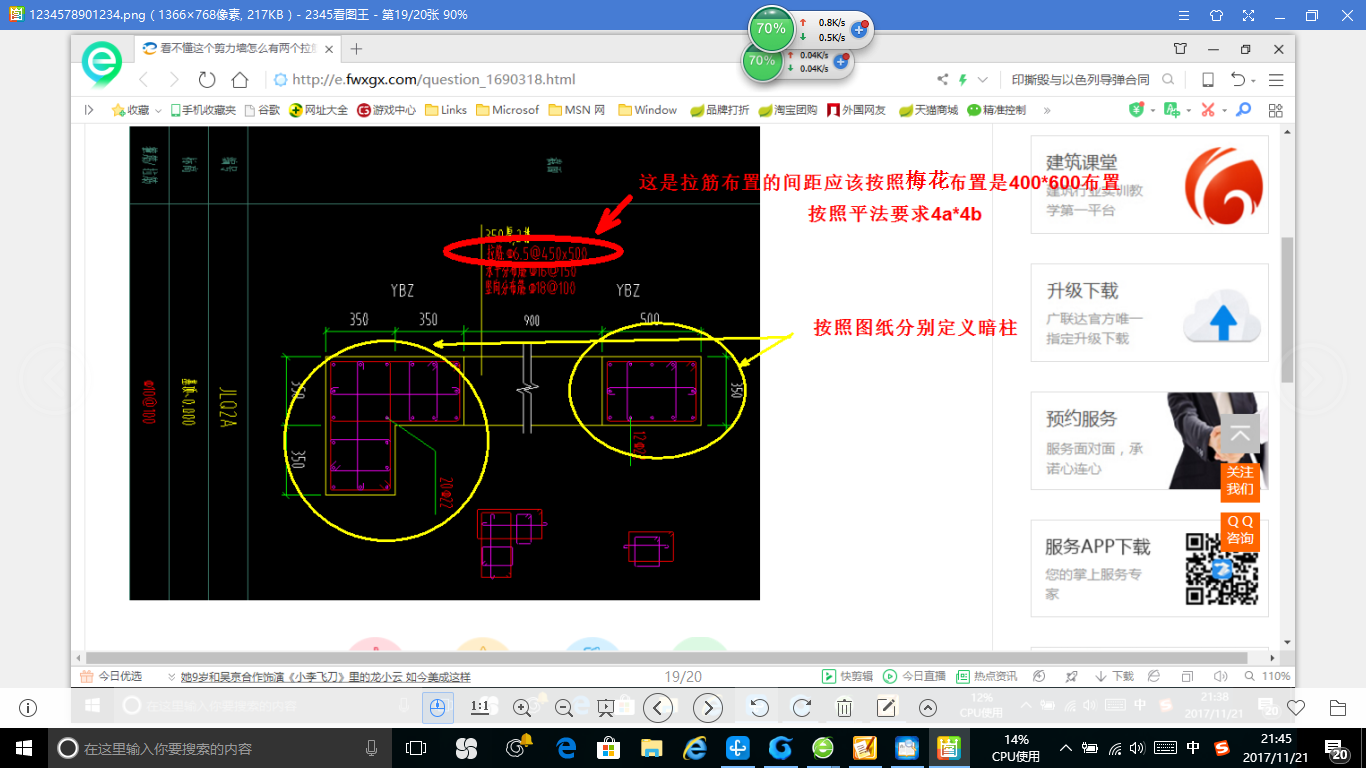
Task: Click 快剪辑 in browser status bar
Action: coord(848,676)
